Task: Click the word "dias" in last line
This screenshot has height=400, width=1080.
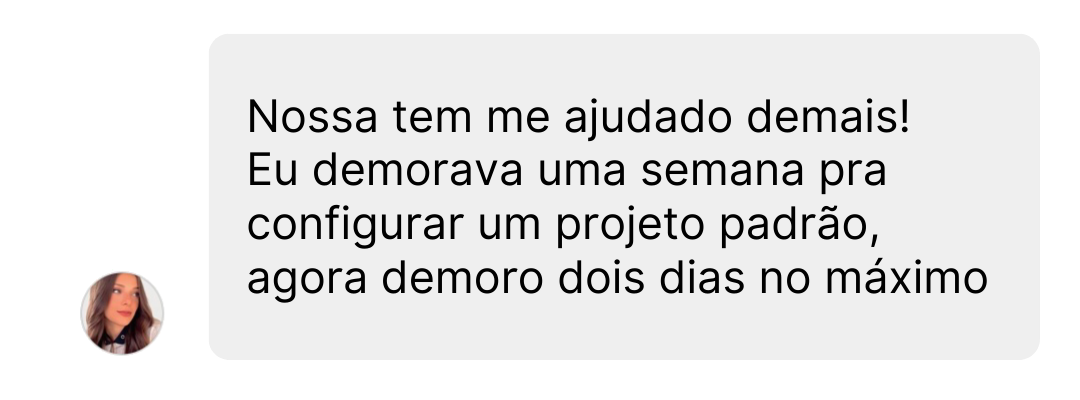Action: coord(701,277)
